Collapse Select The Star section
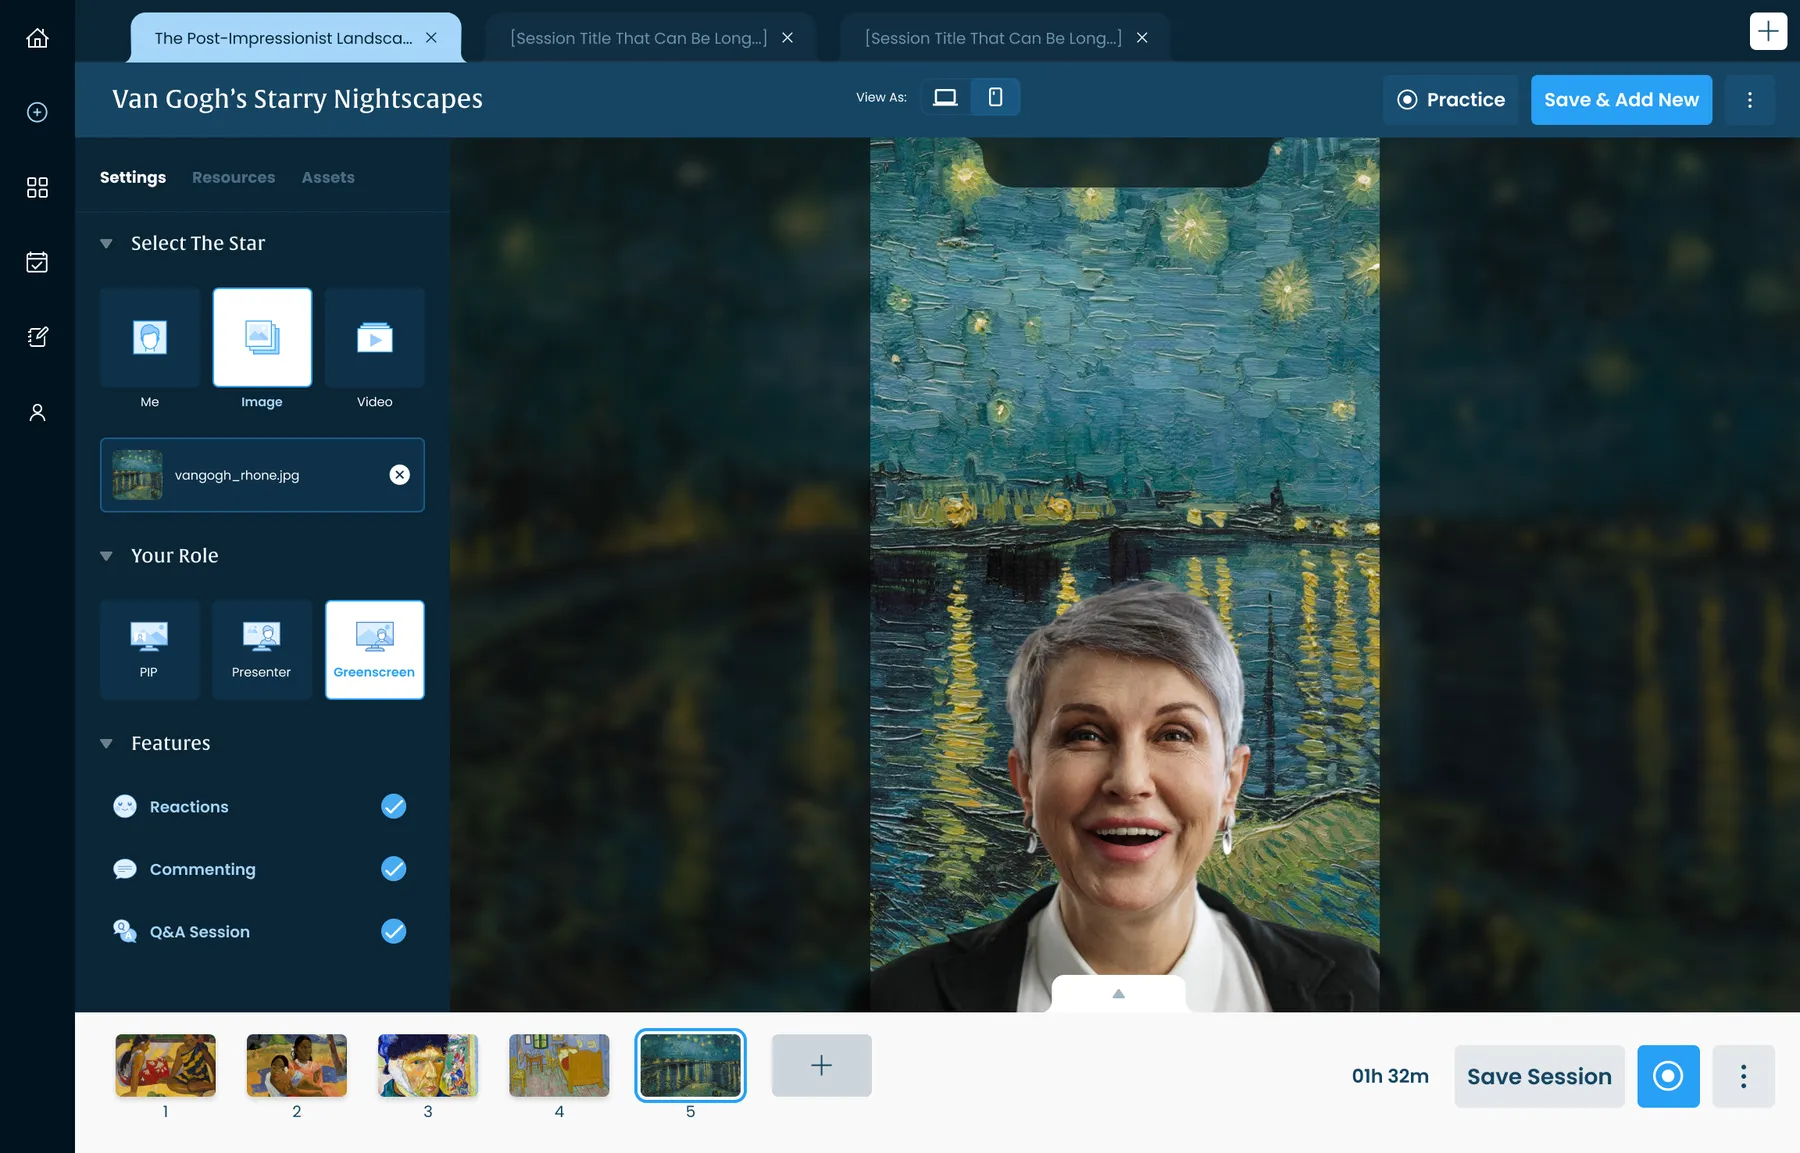Image resolution: width=1800 pixels, height=1153 pixels. (x=106, y=243)
